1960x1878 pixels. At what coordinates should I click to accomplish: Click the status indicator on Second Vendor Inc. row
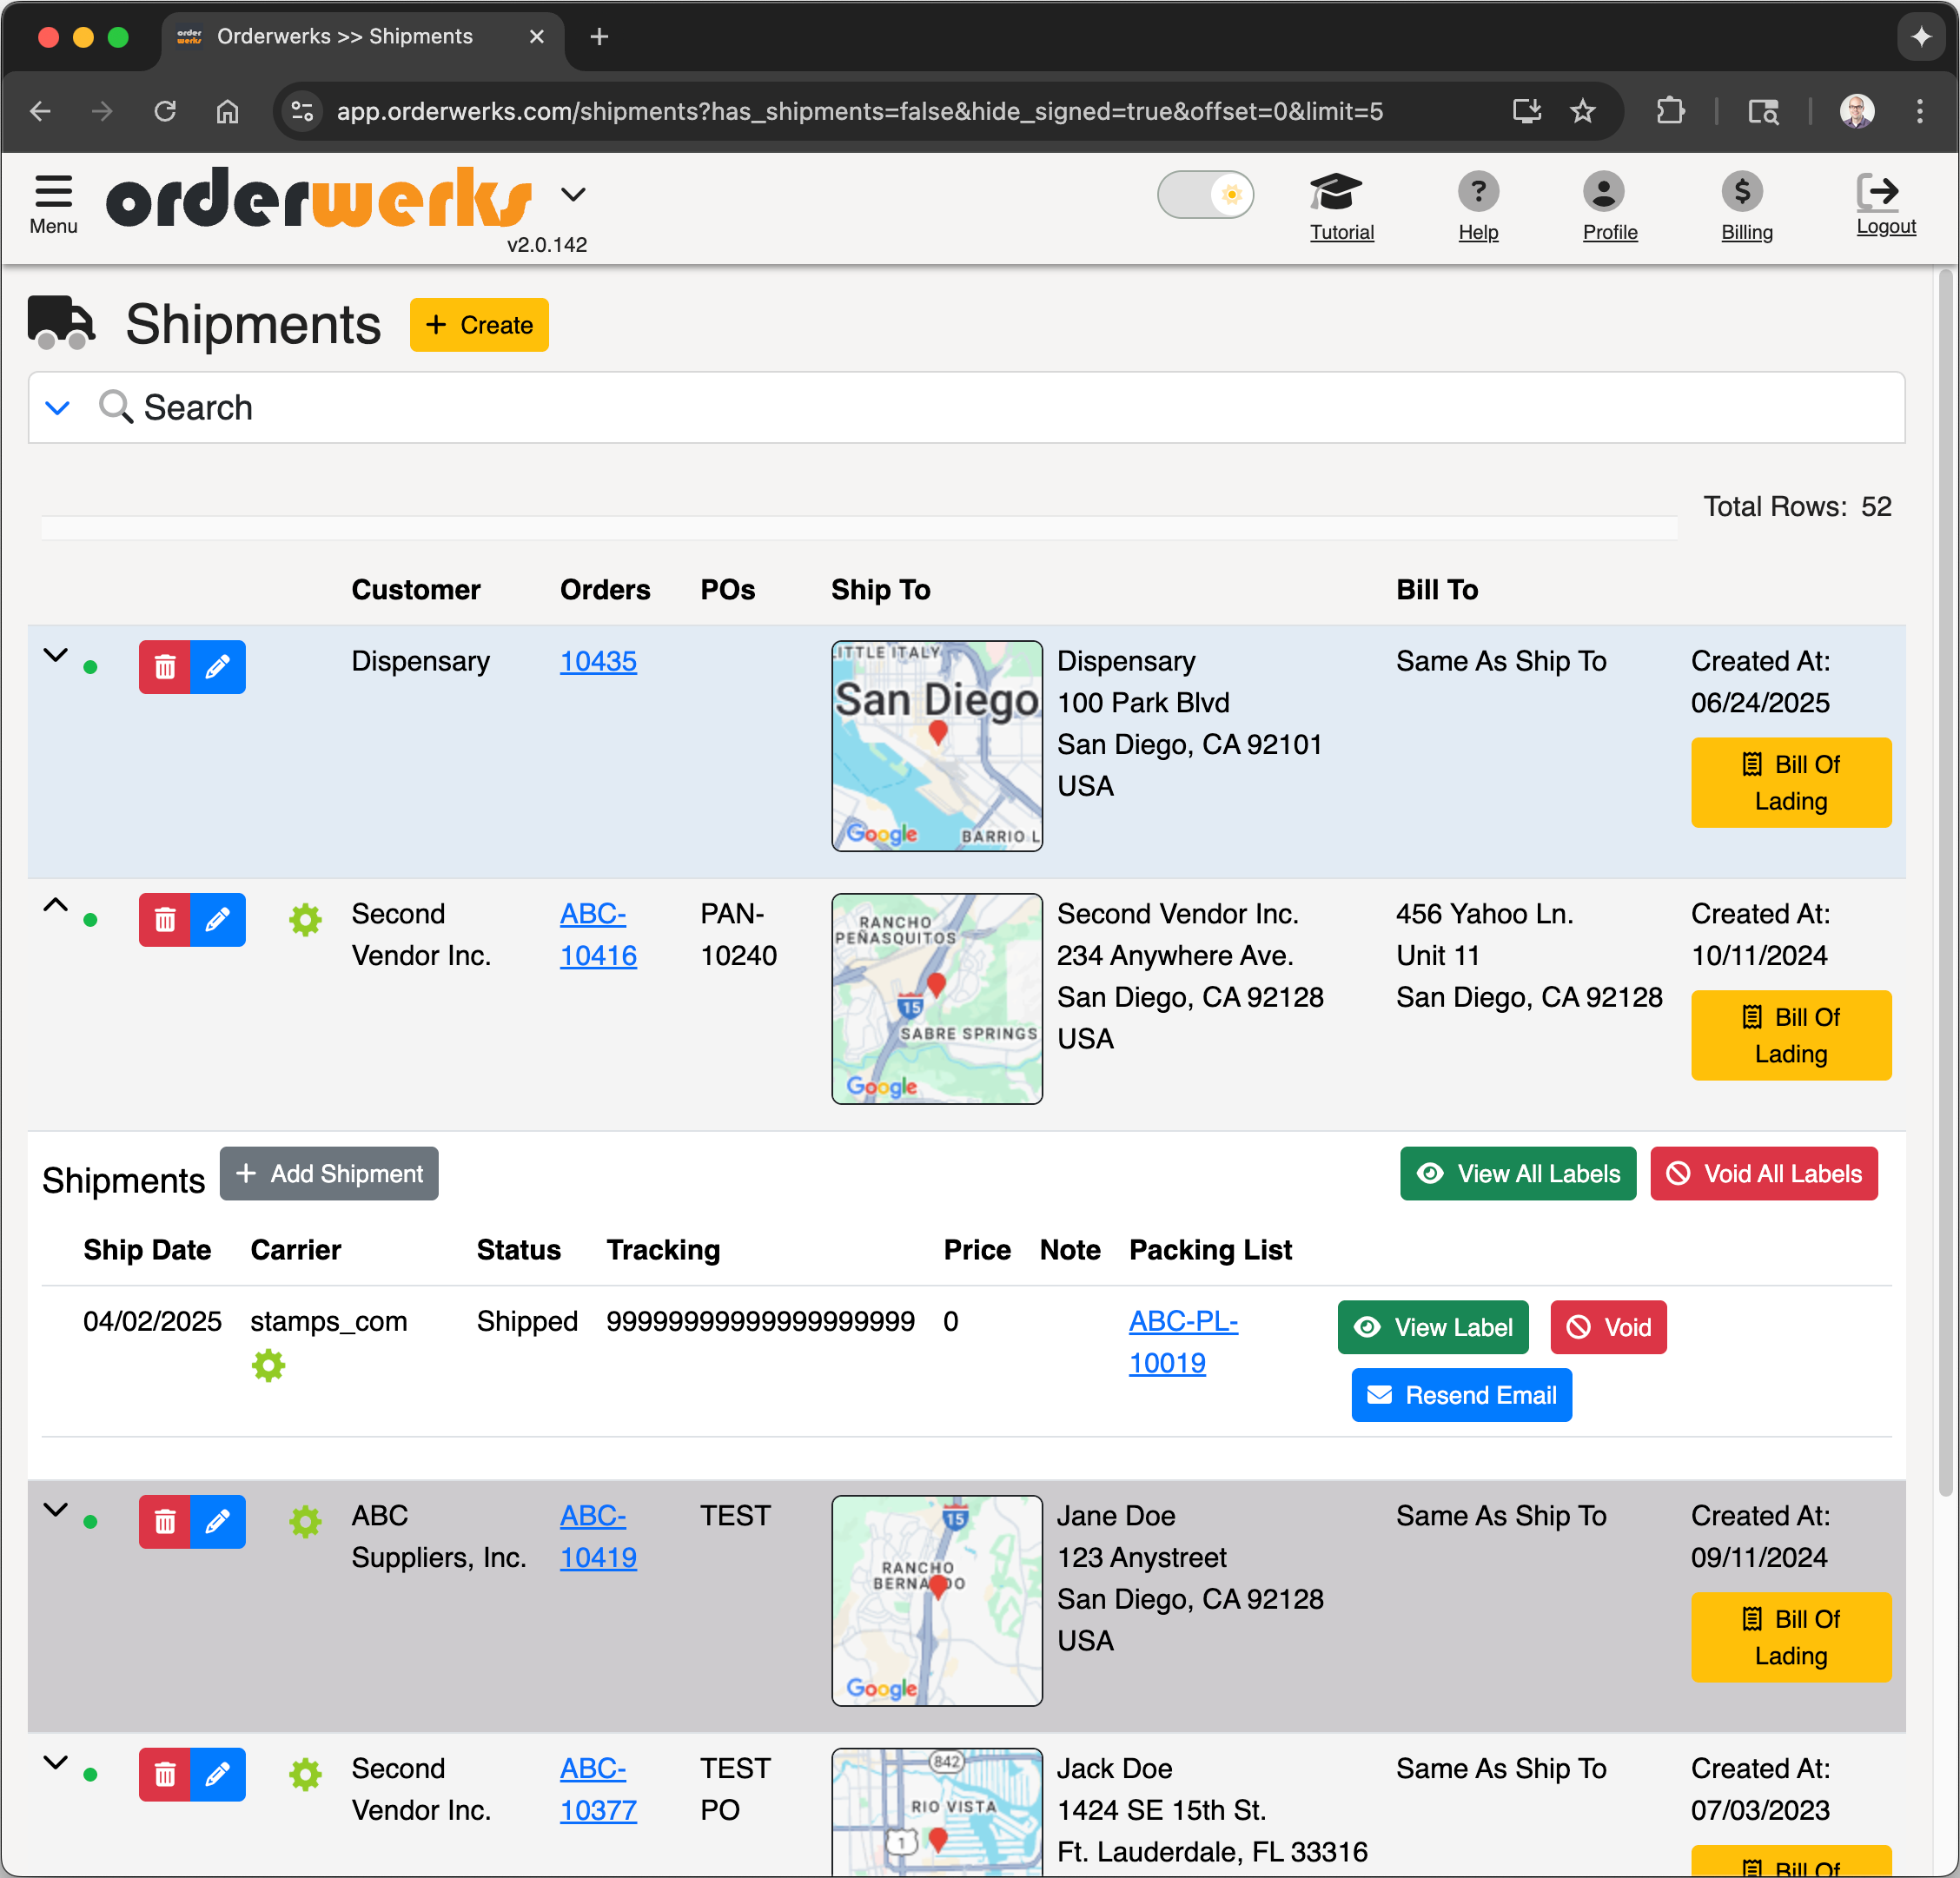click(x=92, y=918)
